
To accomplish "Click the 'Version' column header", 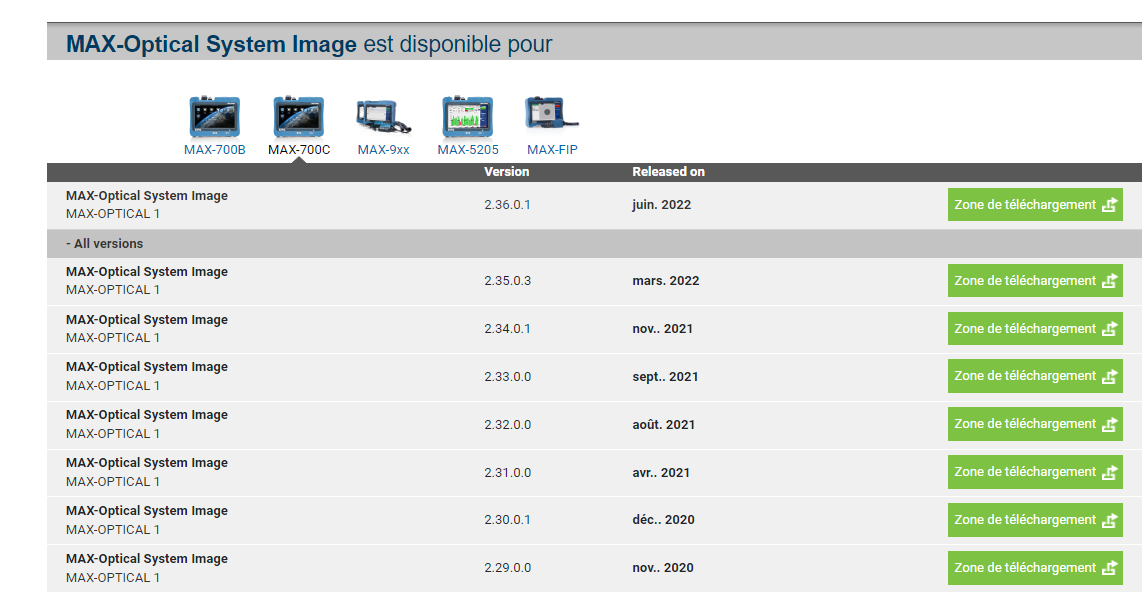I will [x=506, y=172].
